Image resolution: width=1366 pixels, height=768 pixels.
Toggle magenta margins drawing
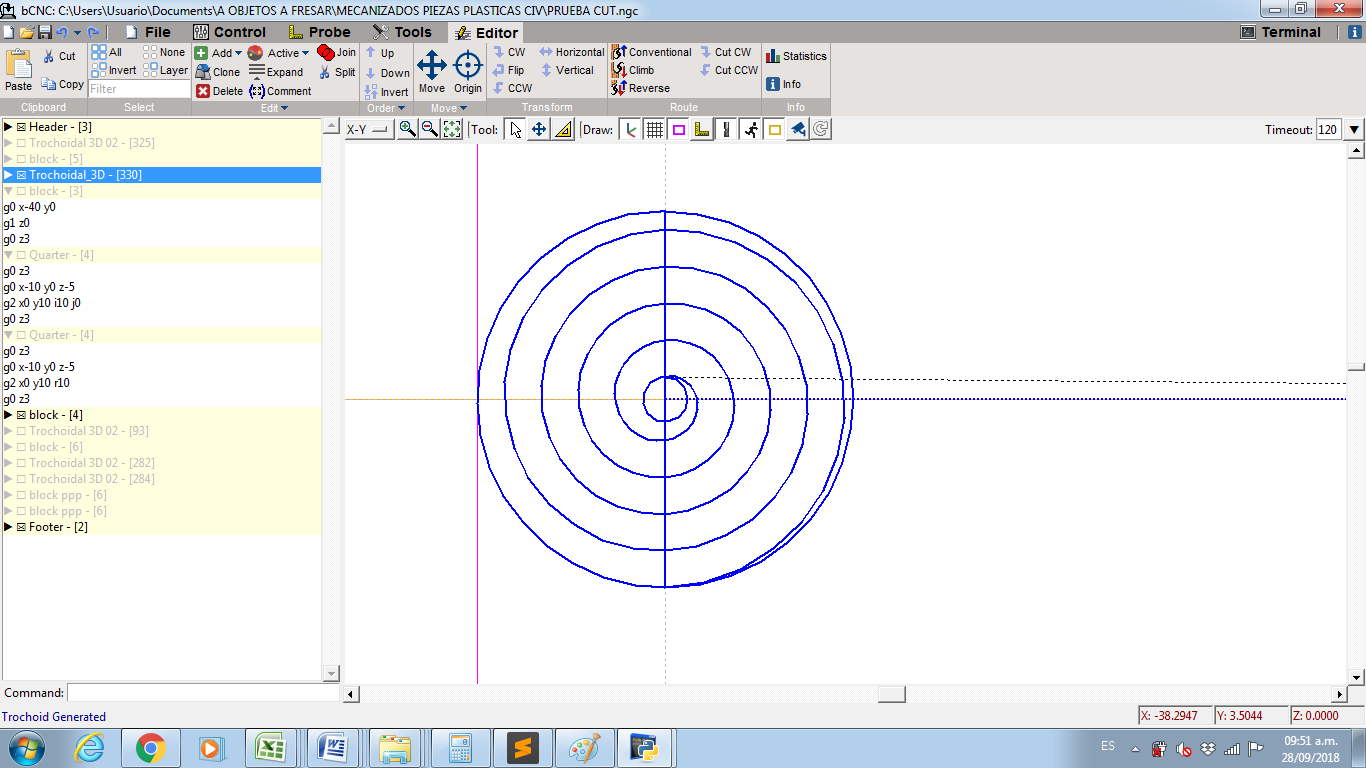[679, 129]
